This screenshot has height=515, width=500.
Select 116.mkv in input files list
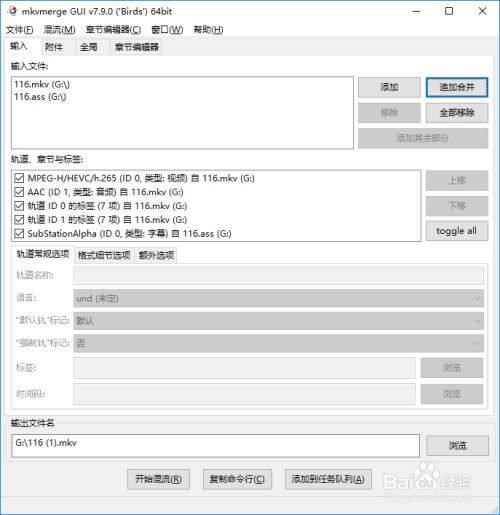coord(42,84)
